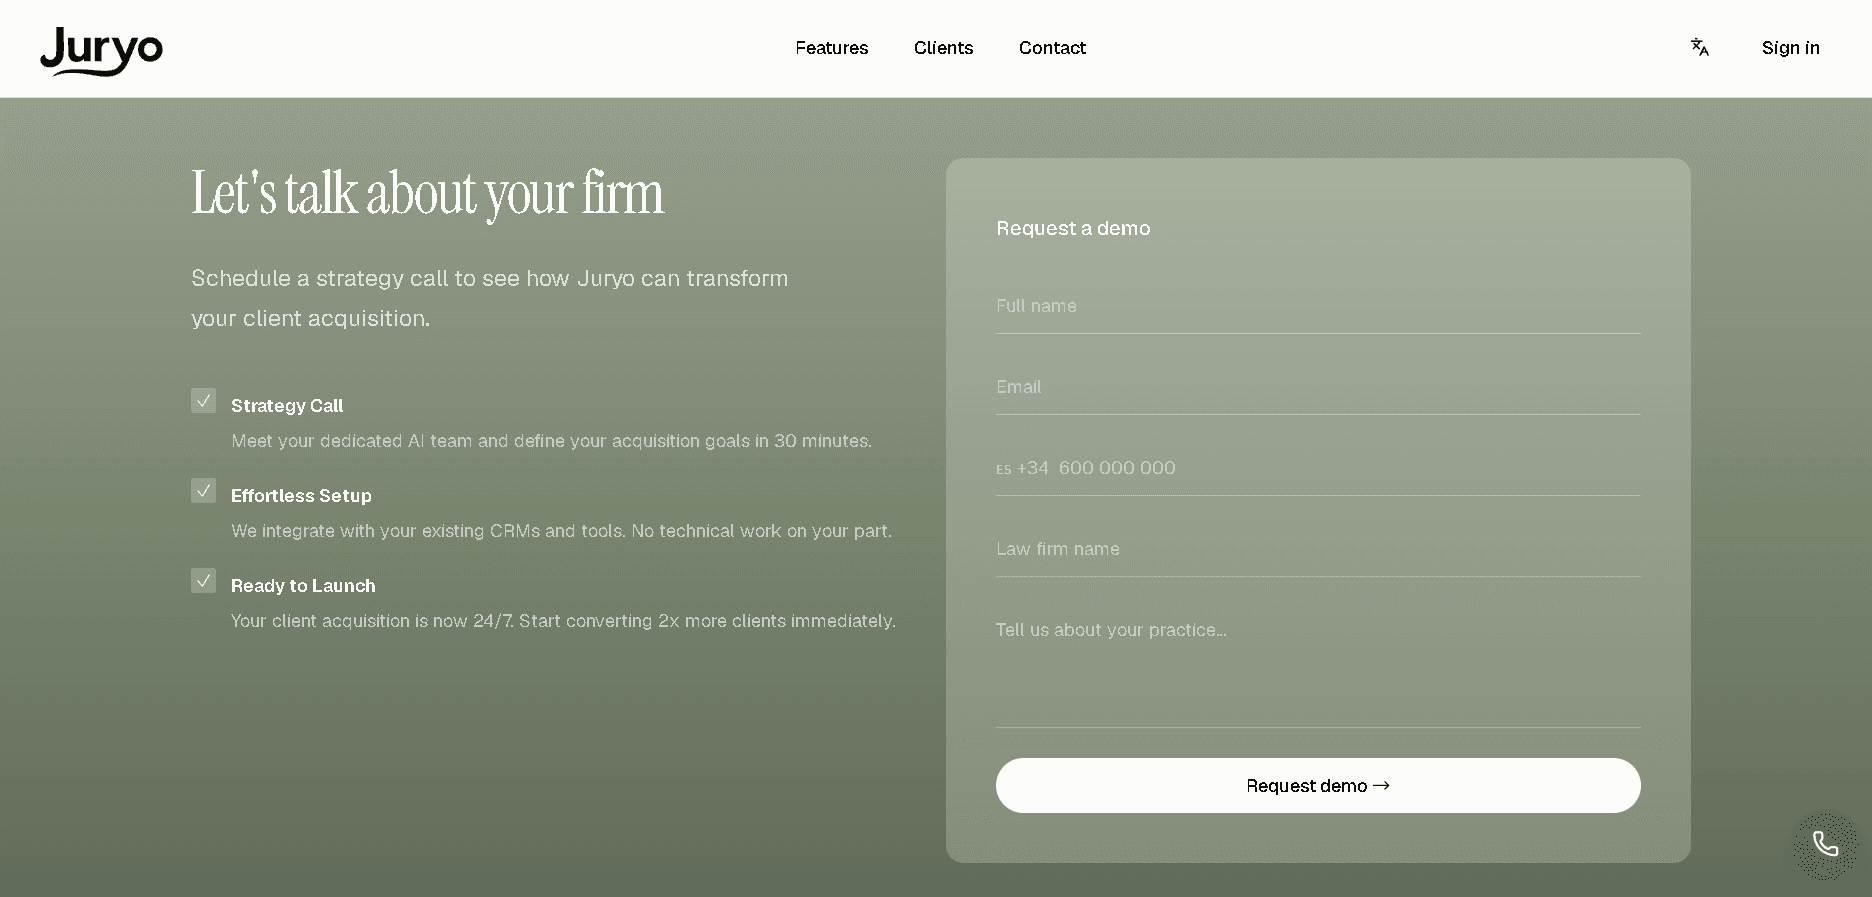Focus the phone number field
Image resolution: width=1872 pixels, height=897 pixels.
click(x=1349, y=468)
